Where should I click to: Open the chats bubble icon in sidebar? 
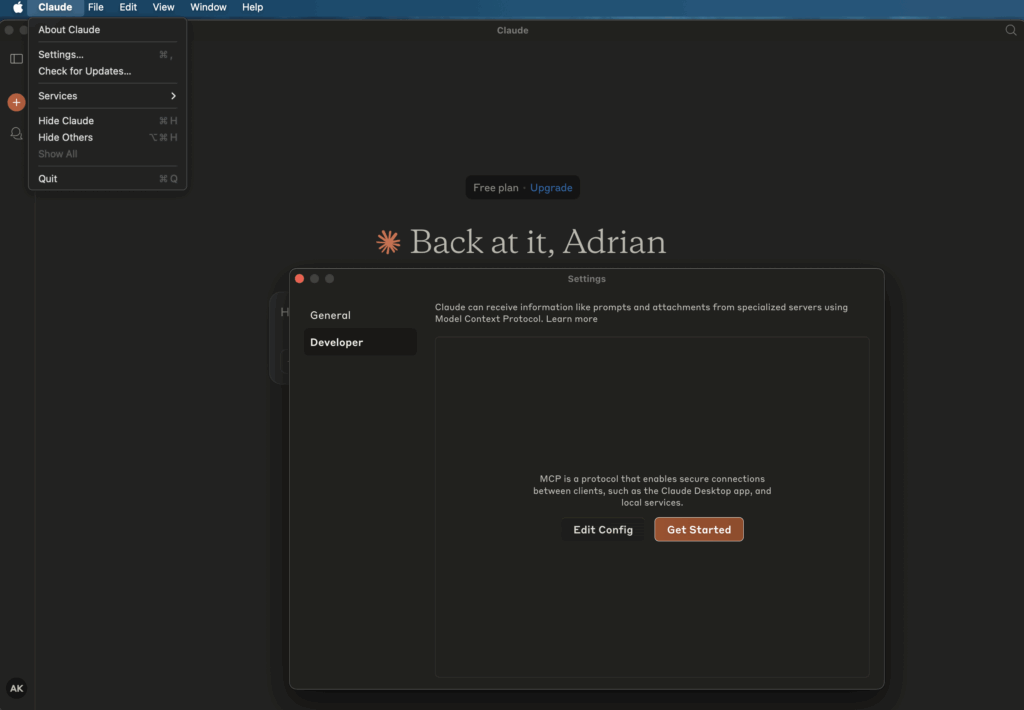16,133
